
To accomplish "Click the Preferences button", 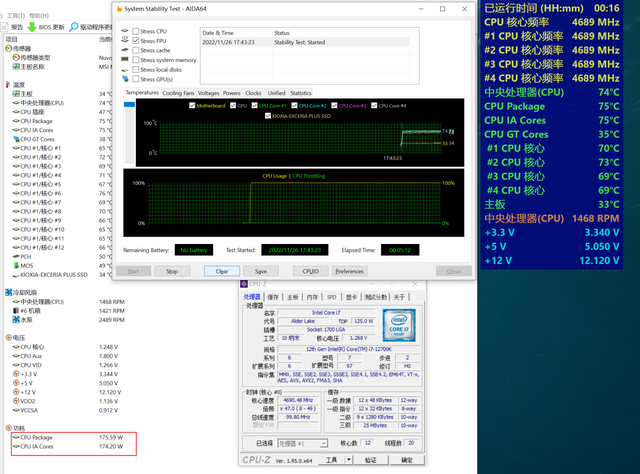I will (x=349, y=271).
